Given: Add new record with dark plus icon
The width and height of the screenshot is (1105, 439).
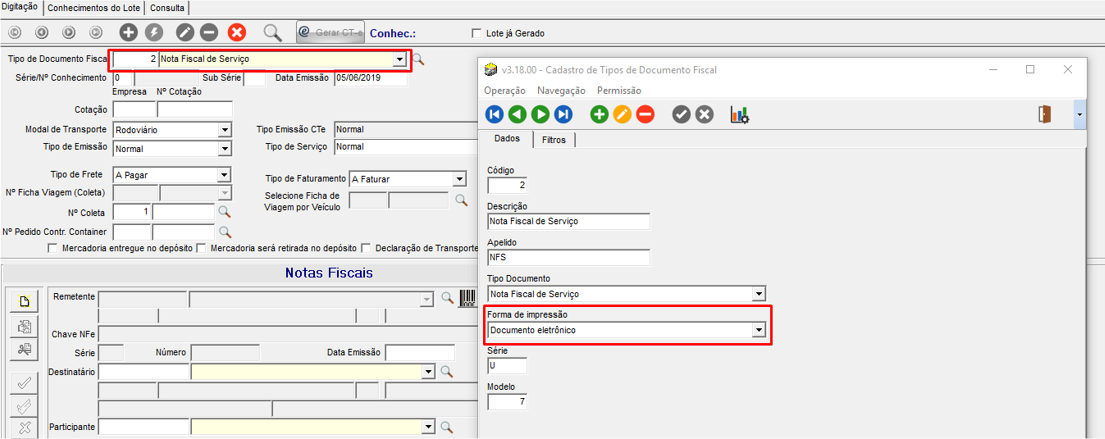Looking at the screenshot, I should coord(128,32).
